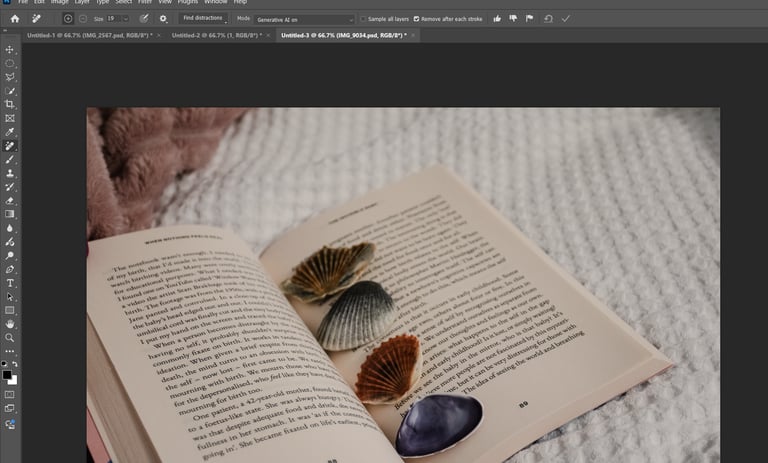
Task: Open the Layer menu
Action: (82, 2)
